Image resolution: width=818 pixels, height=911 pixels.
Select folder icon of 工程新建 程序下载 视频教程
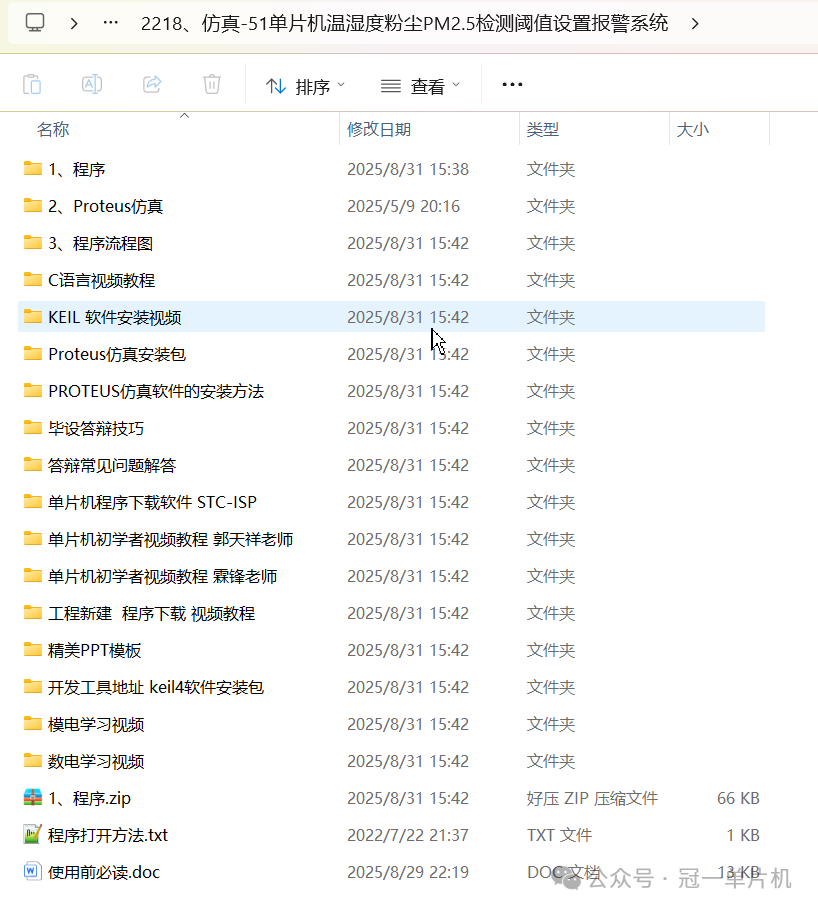33,613
